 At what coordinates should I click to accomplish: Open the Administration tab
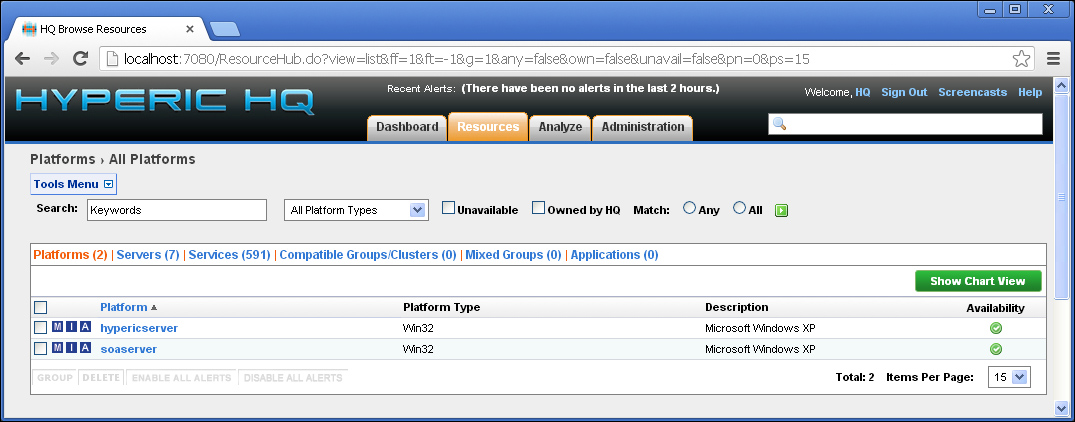[642, 127]
